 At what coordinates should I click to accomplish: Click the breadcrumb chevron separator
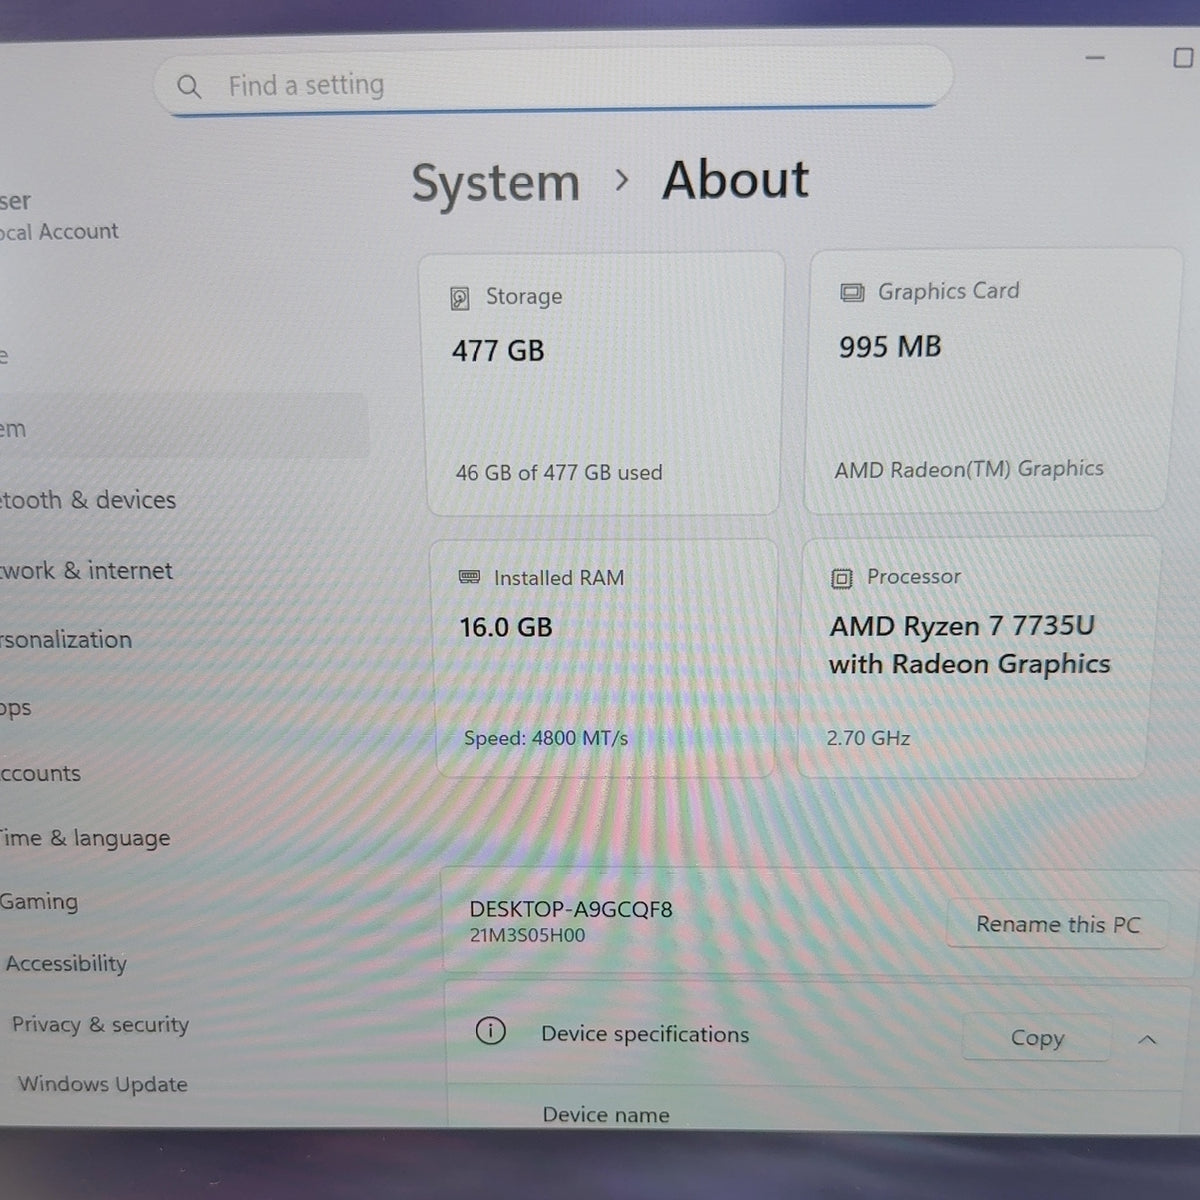pyautogui.click(x=623, y=181)
